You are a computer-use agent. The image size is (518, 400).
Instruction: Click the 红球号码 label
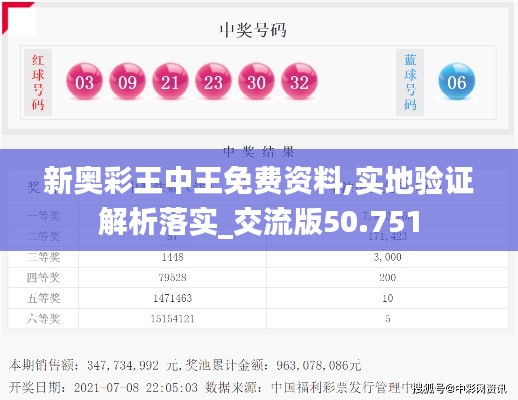pos(38,82)
